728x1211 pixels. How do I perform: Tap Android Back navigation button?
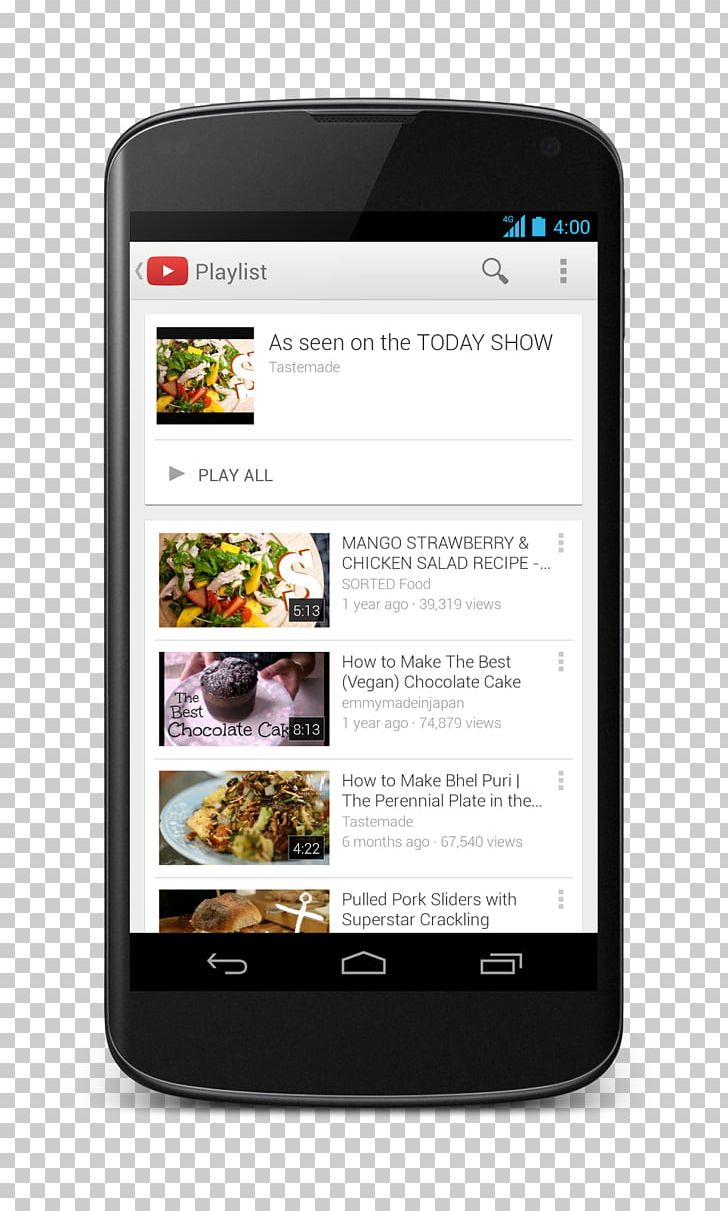point(227,963)
